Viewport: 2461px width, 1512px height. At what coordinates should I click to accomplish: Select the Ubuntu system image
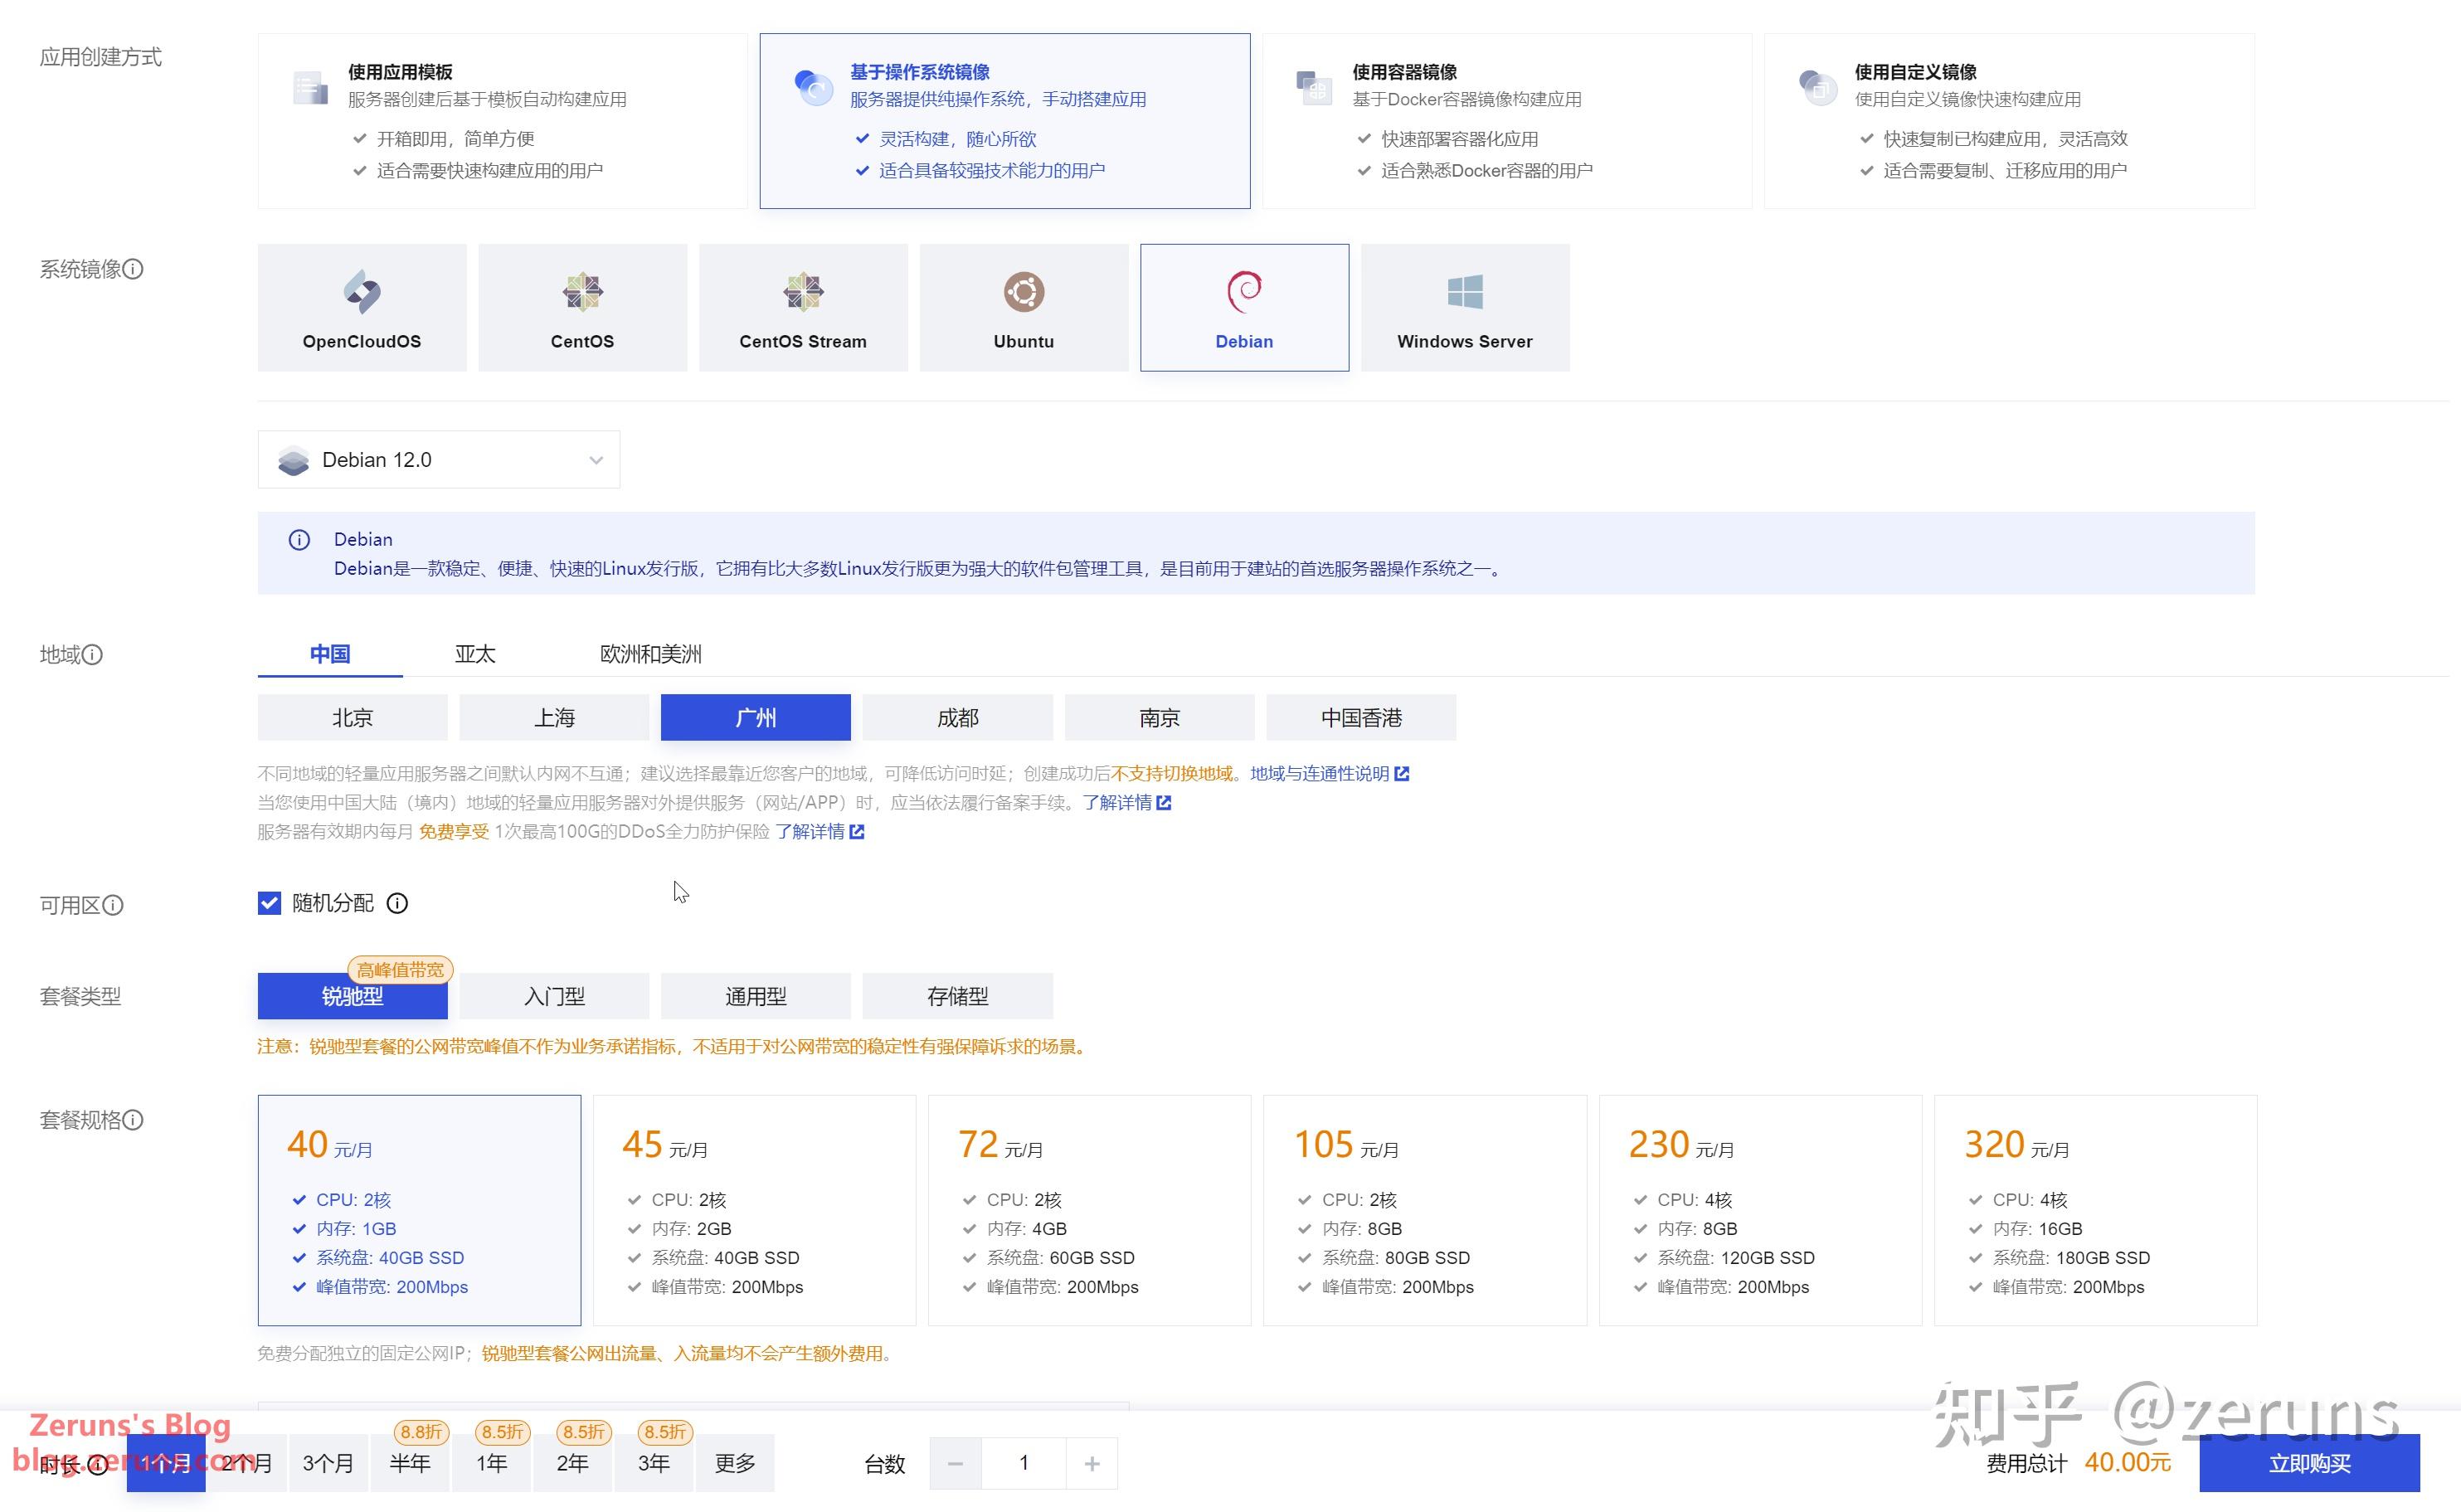(x=1022, y=307)
